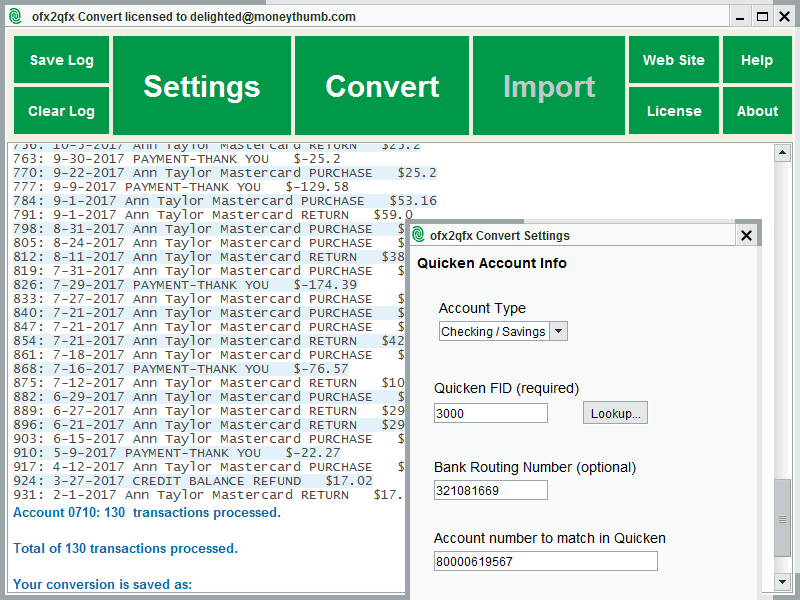Click the log scrollbar up arrow
Screen dimensions: 800x600
pyautogui.click(x=782, y=152)
